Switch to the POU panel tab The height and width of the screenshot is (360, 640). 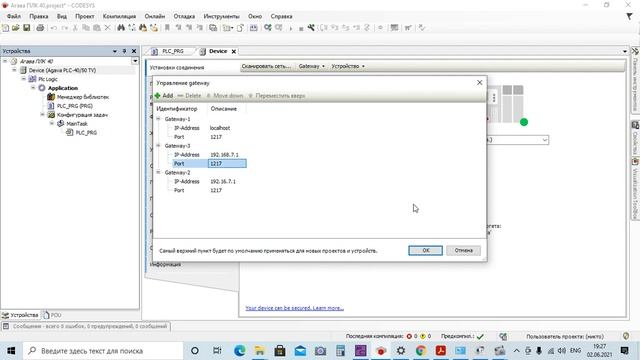pyautogui.click(x=53, y=315)
